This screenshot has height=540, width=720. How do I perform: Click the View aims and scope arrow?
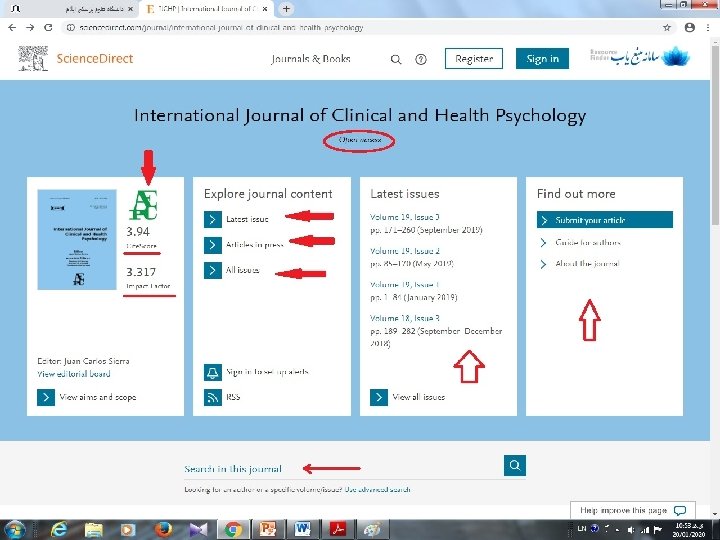pos(46,397)
